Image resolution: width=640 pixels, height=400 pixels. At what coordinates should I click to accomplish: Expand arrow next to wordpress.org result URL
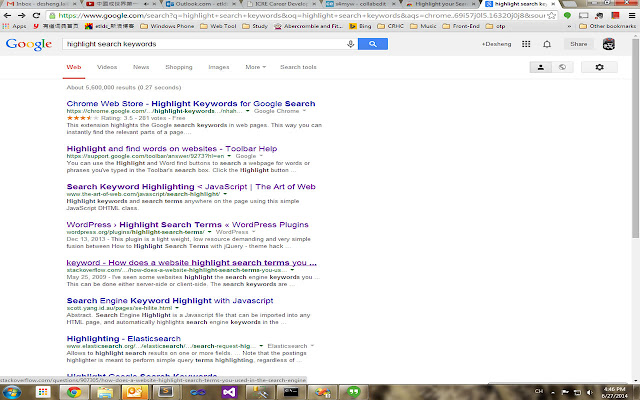[209, 232]
